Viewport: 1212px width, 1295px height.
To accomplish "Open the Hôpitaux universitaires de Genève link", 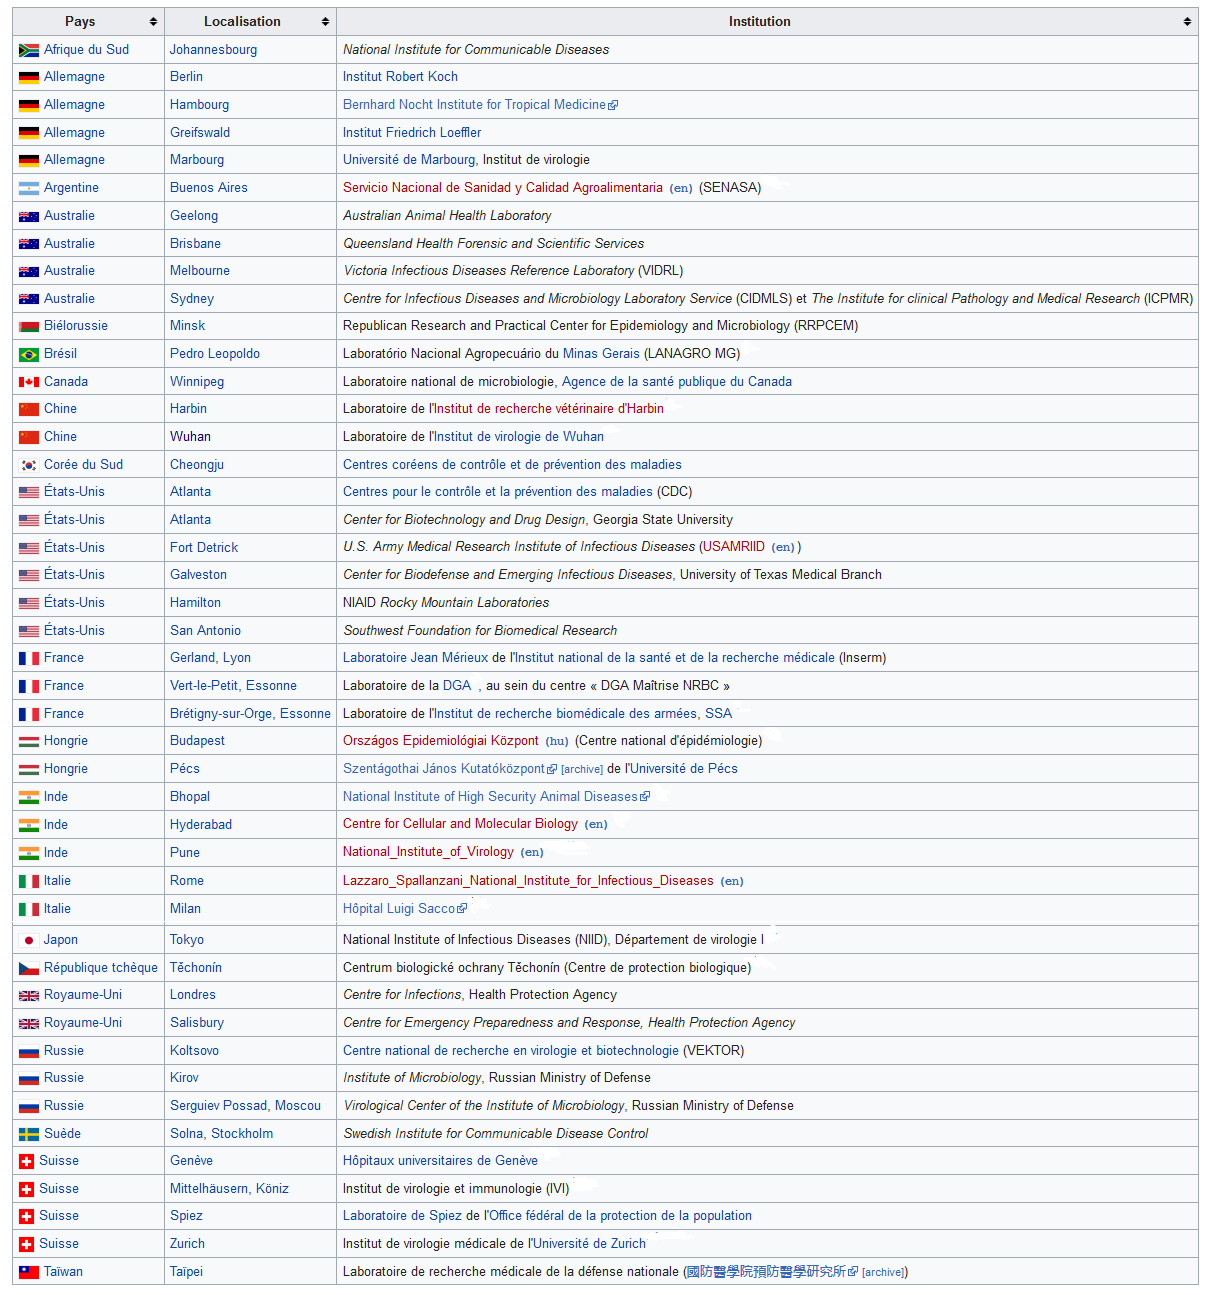I will point(440,1161).
